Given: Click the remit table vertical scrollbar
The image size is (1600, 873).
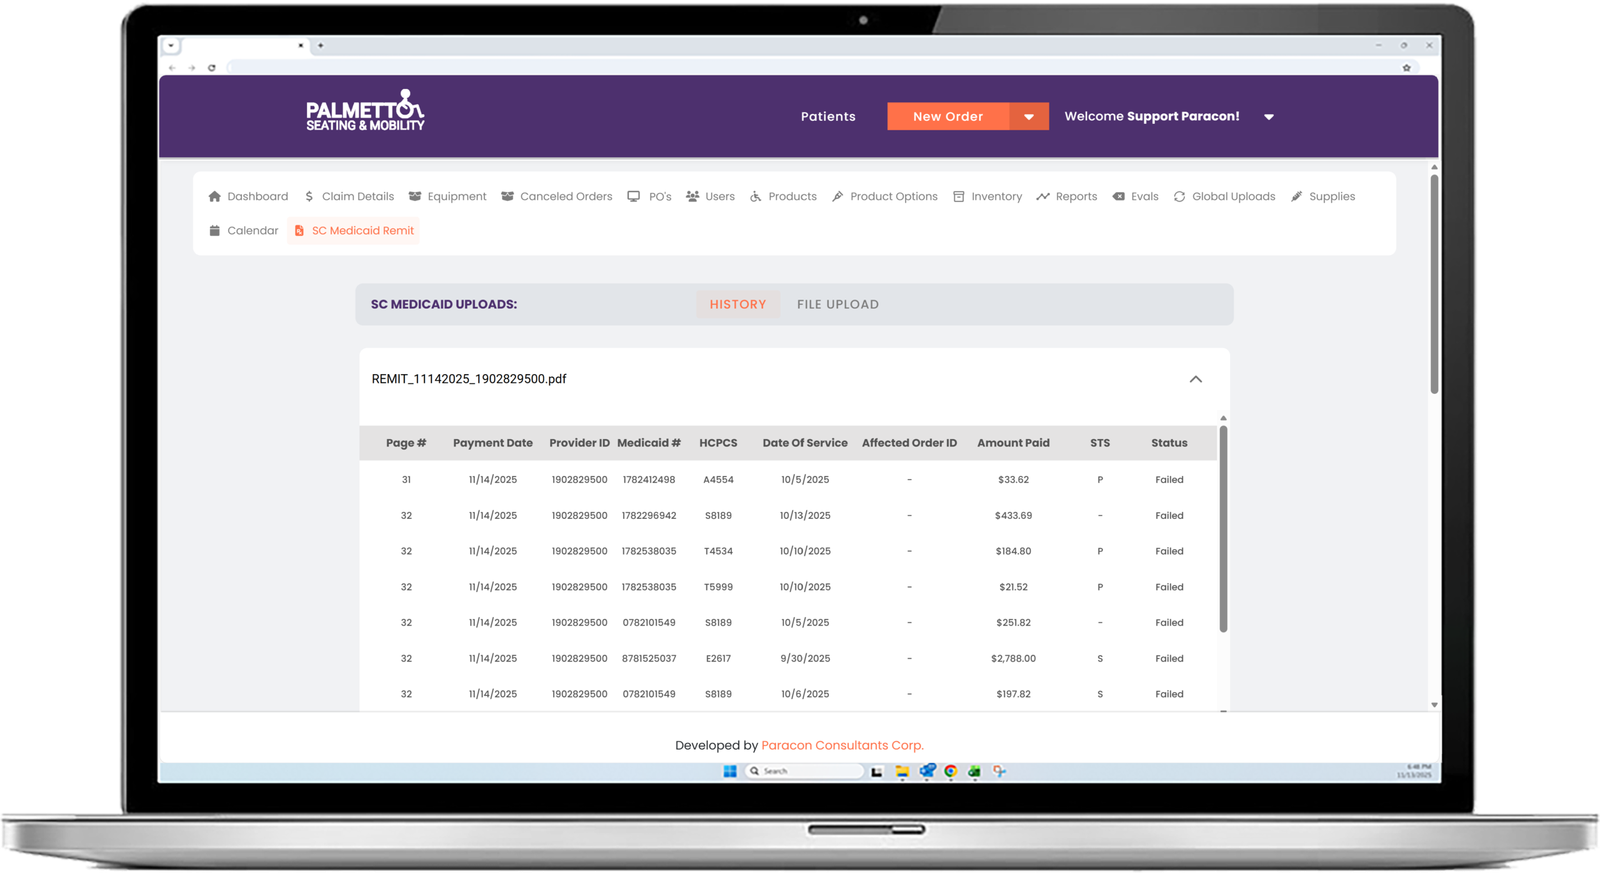Looking at the screenshot, I should click(1223, 530).
